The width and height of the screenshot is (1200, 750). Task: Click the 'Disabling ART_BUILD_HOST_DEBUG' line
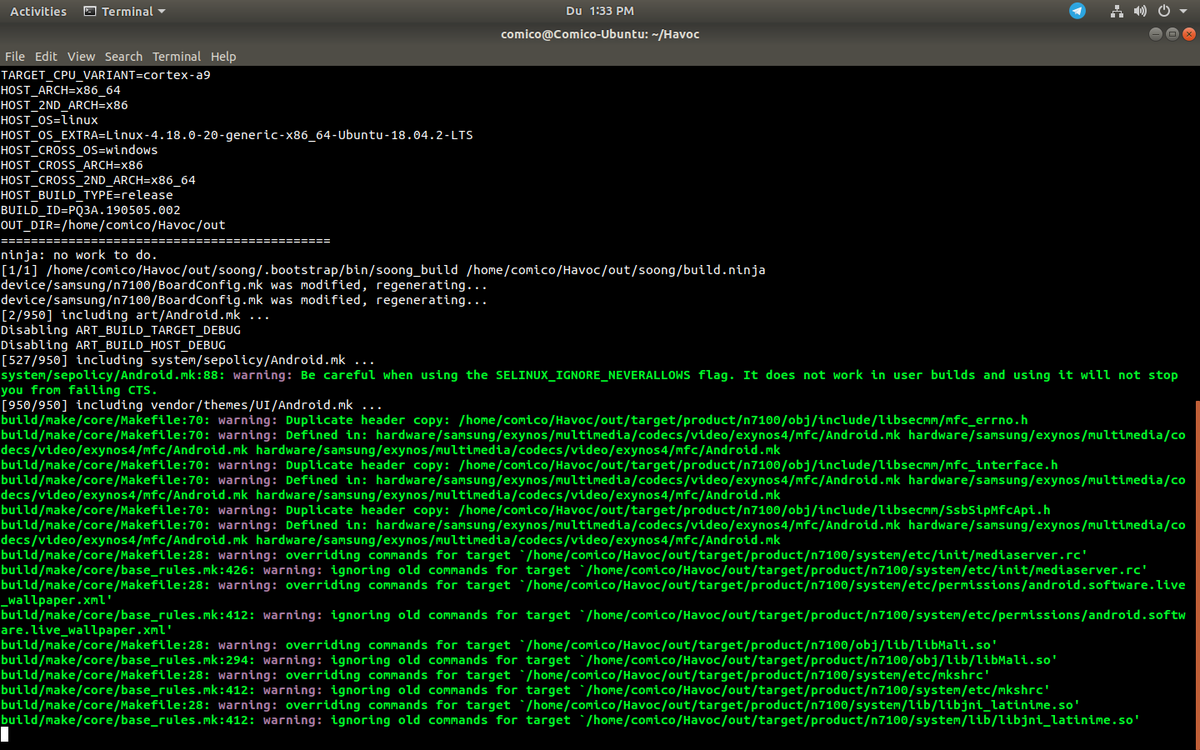[x=113, y=345]
